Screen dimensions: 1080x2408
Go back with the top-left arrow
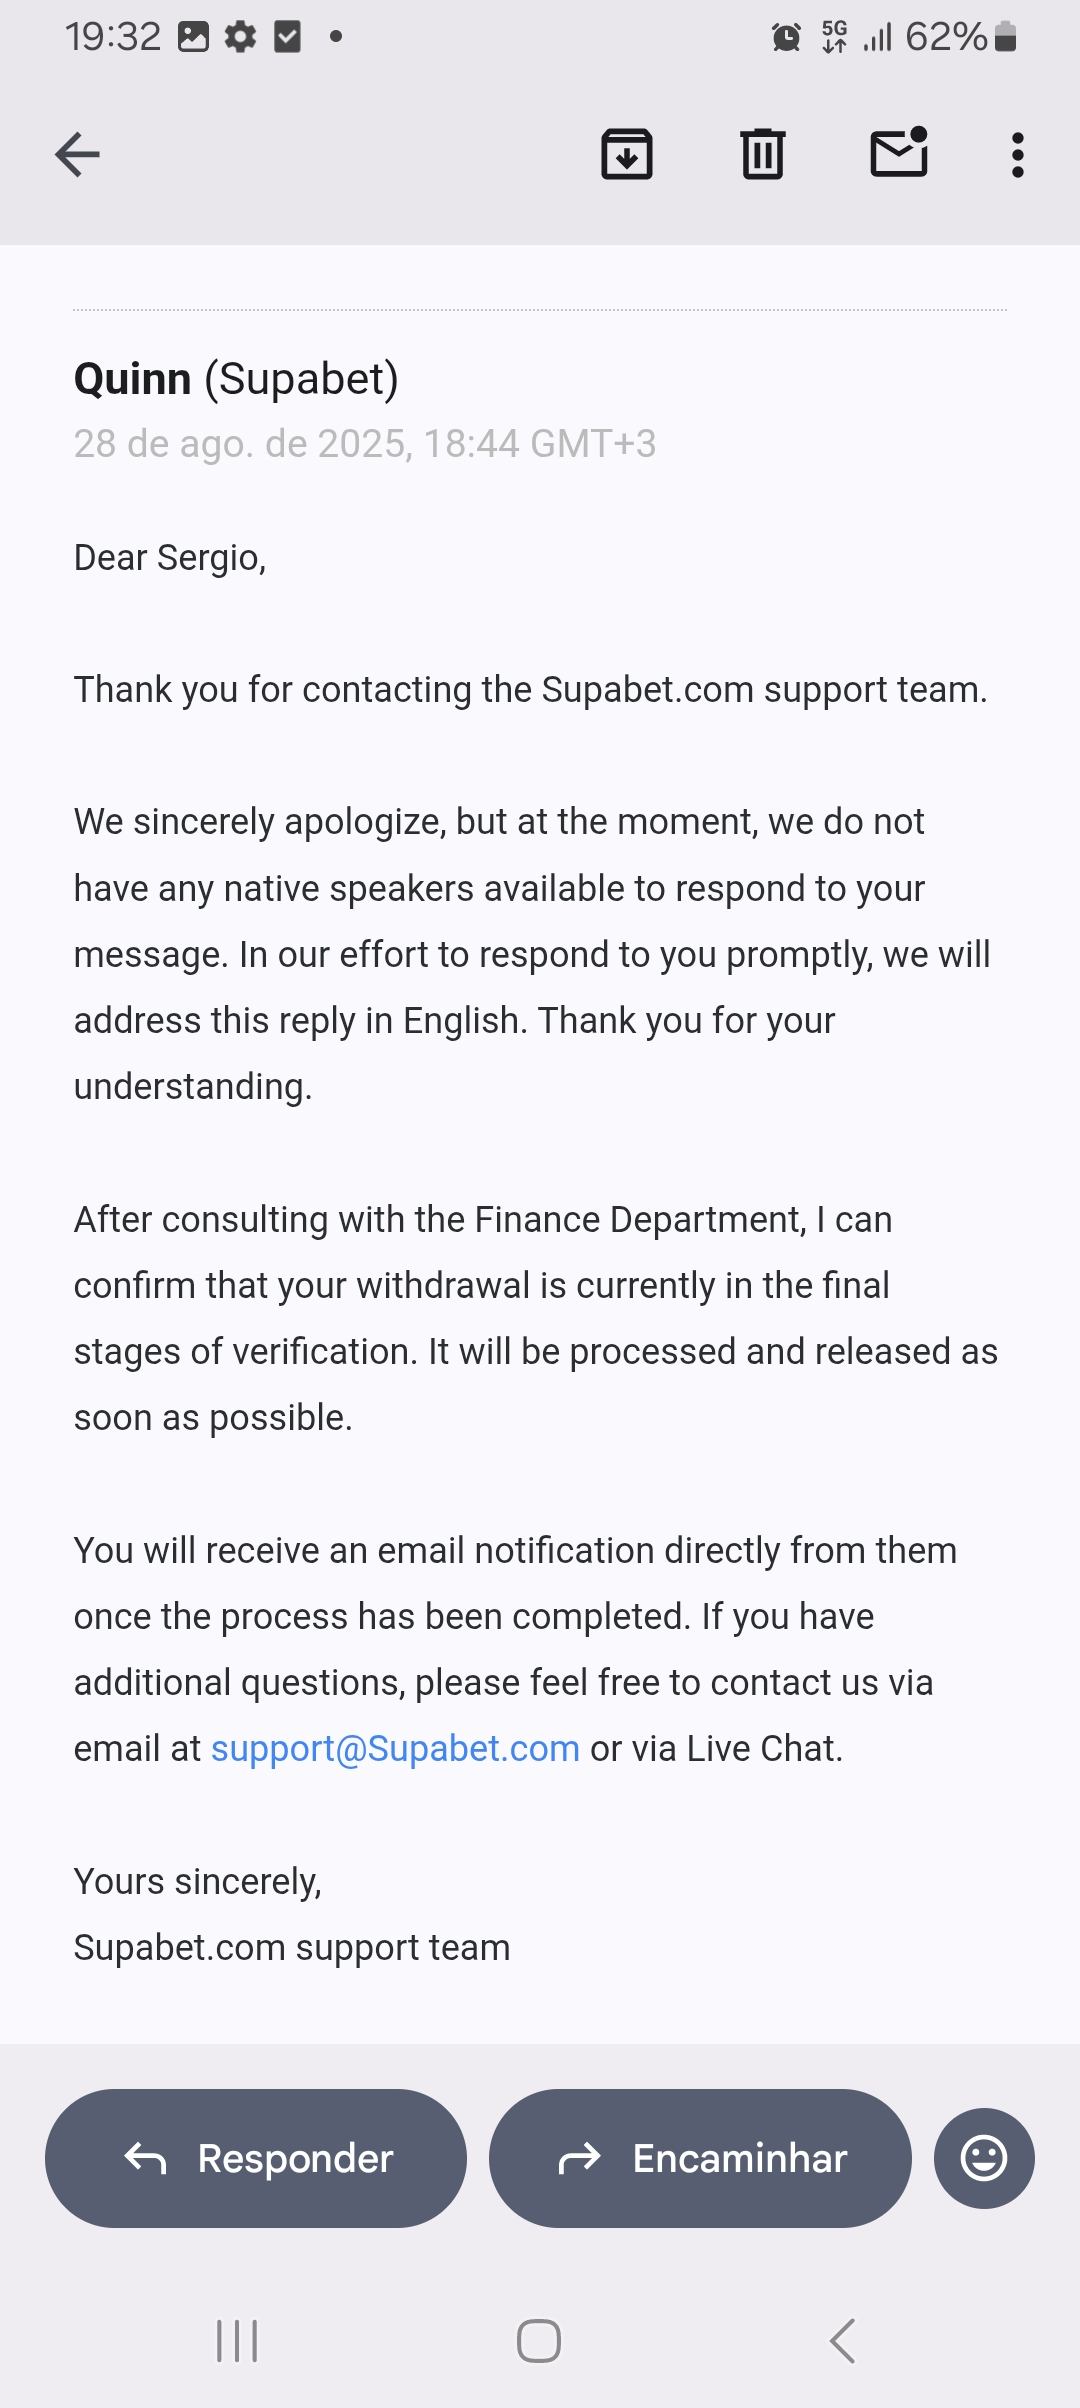(x=77, y=155)
